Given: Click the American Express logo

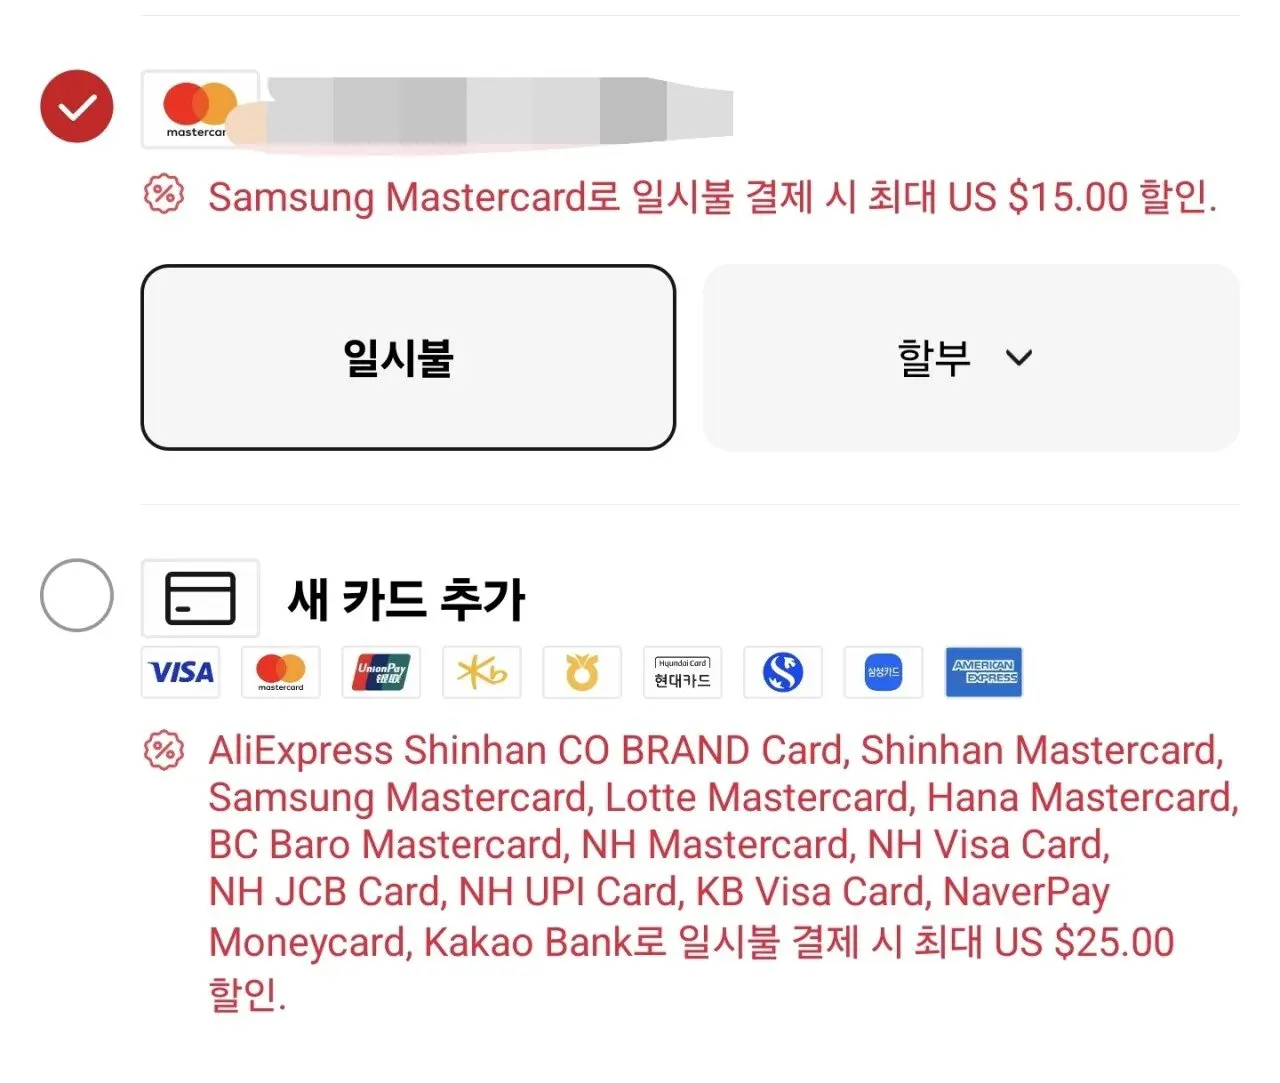Looking at the screenshot, I should [984, 672].
